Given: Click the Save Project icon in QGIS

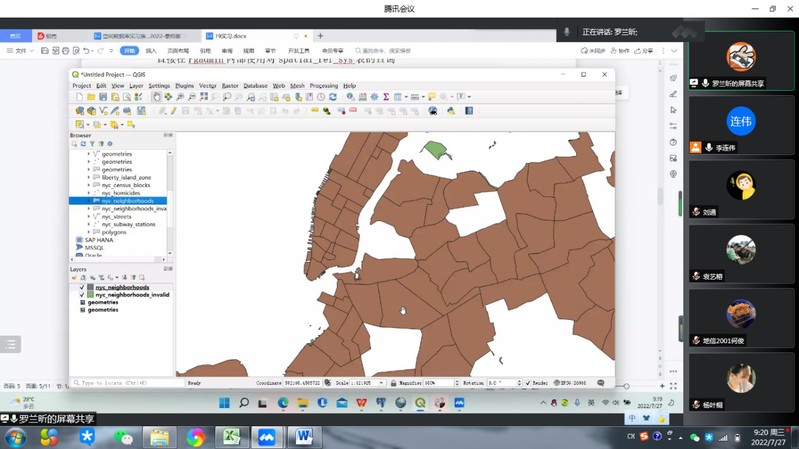Looking at the screenshot, I should (103, 97).
